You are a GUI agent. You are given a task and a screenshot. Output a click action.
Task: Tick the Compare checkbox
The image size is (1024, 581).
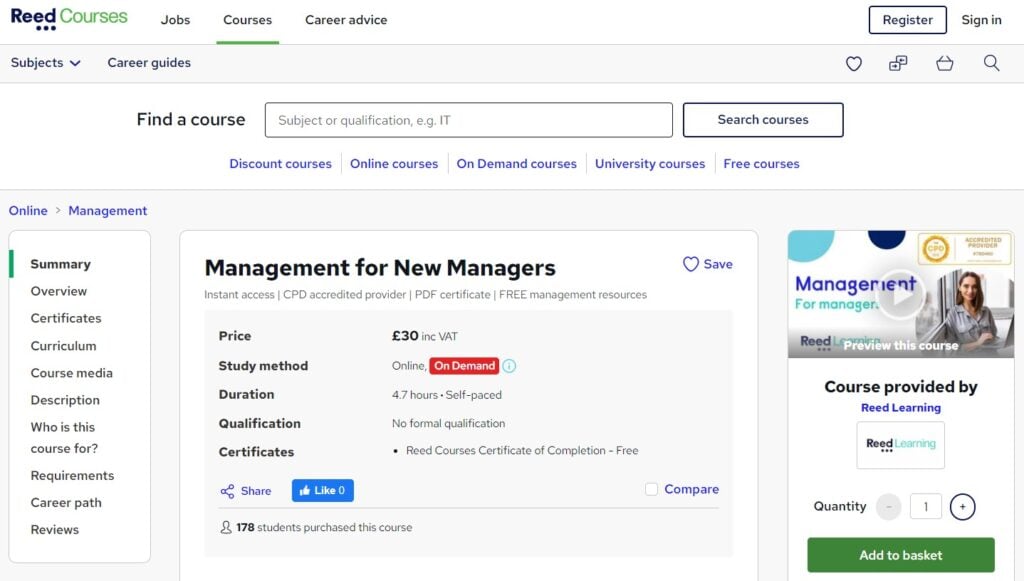point(651,490)
